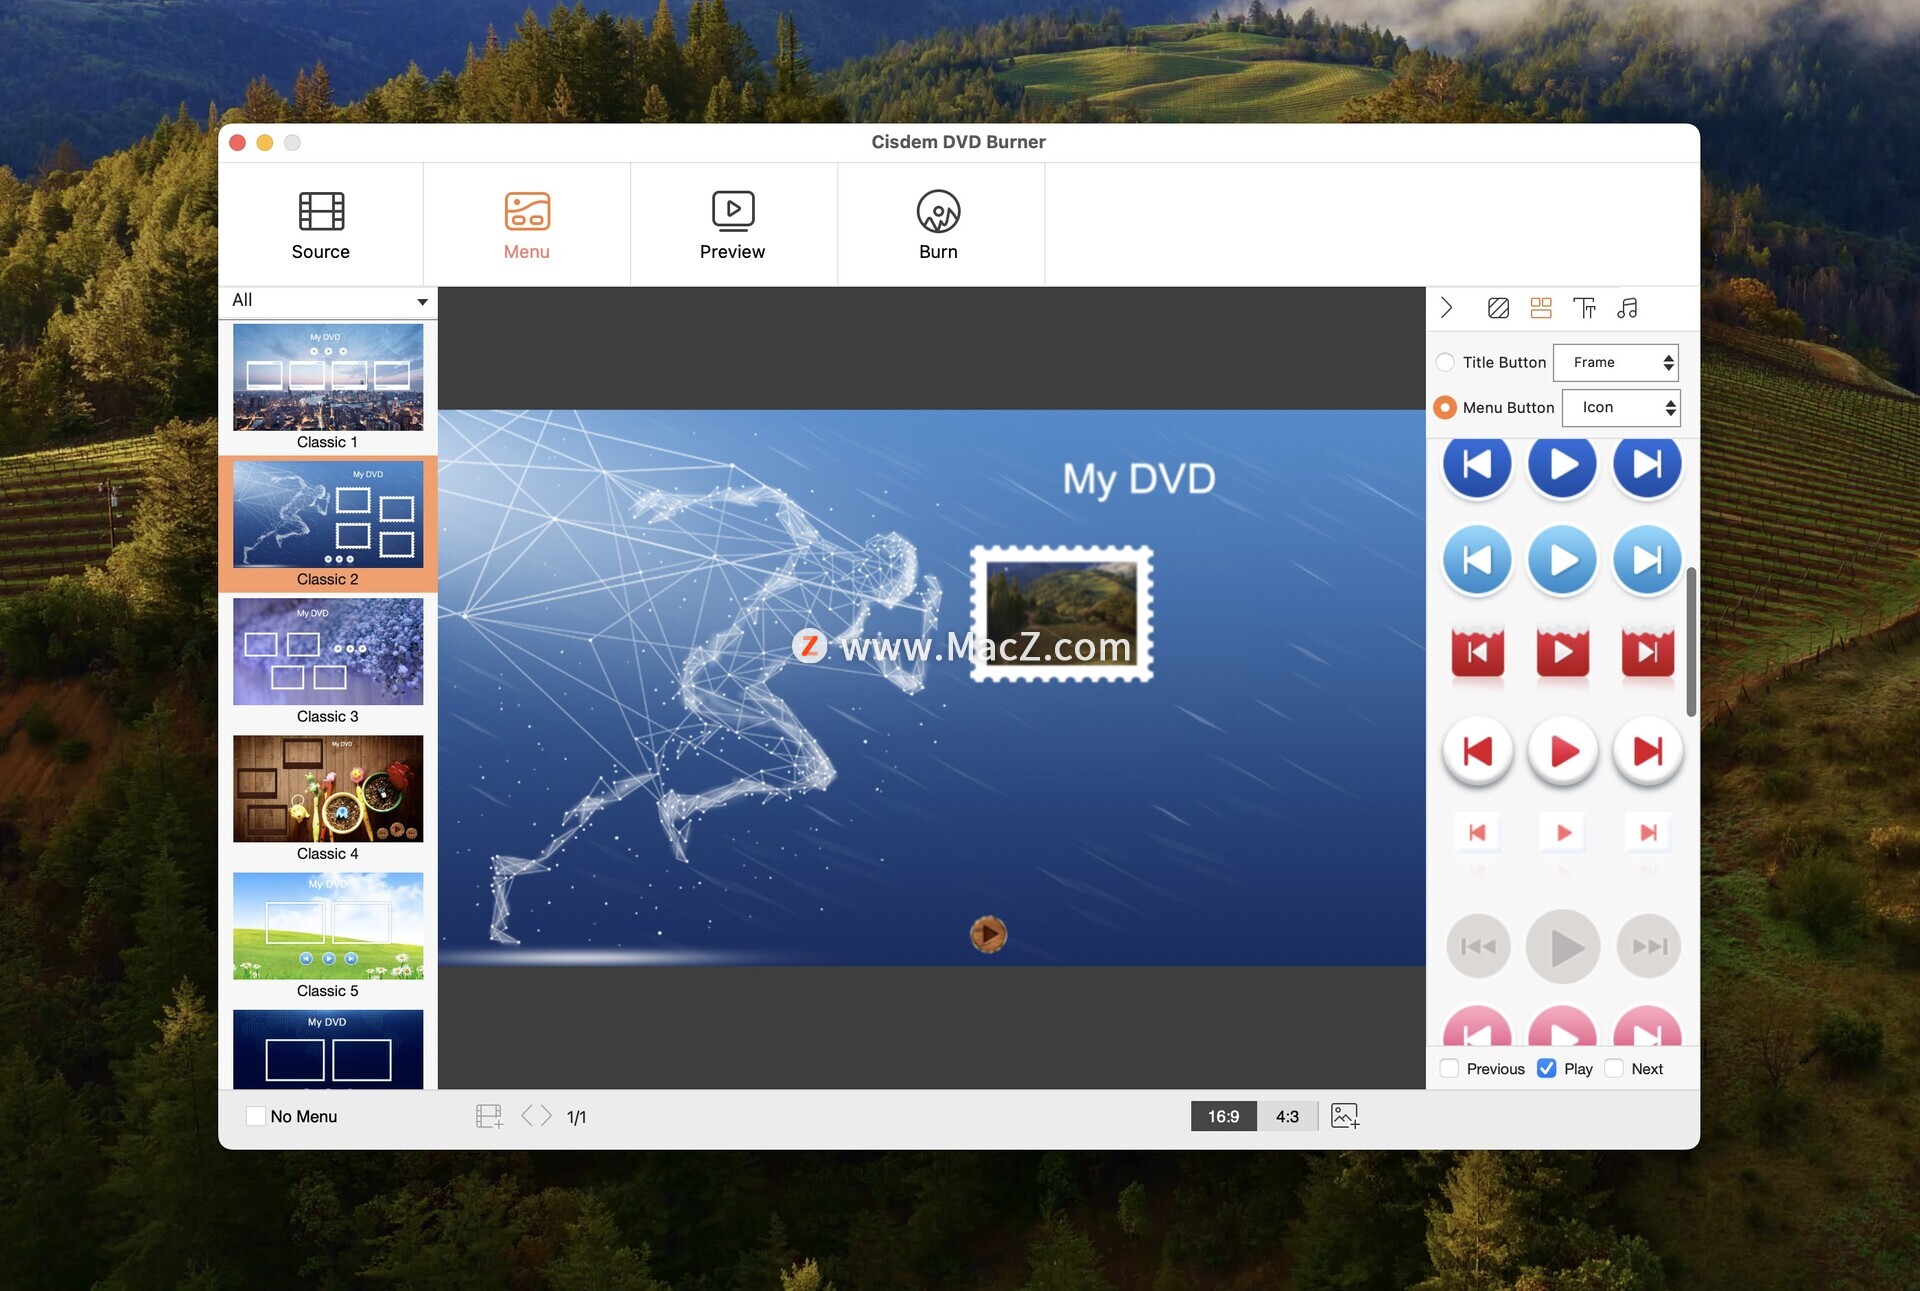This screenshot has height=1291, width=1920.
Task: Apply the Classic 5 menu template
Action: tap(327, 935)
